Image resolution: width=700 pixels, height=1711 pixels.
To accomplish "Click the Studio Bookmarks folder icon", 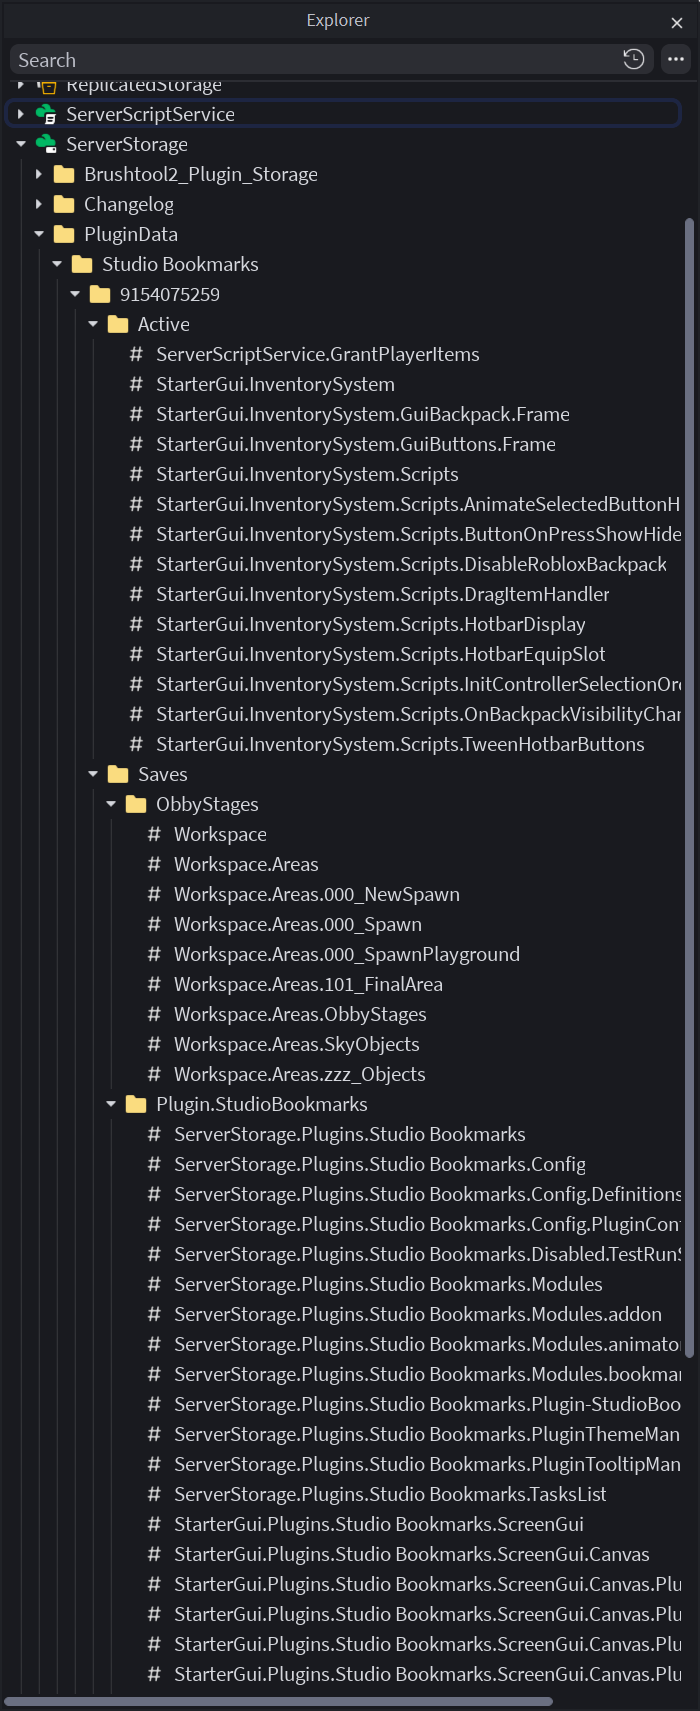I will 82,264.
